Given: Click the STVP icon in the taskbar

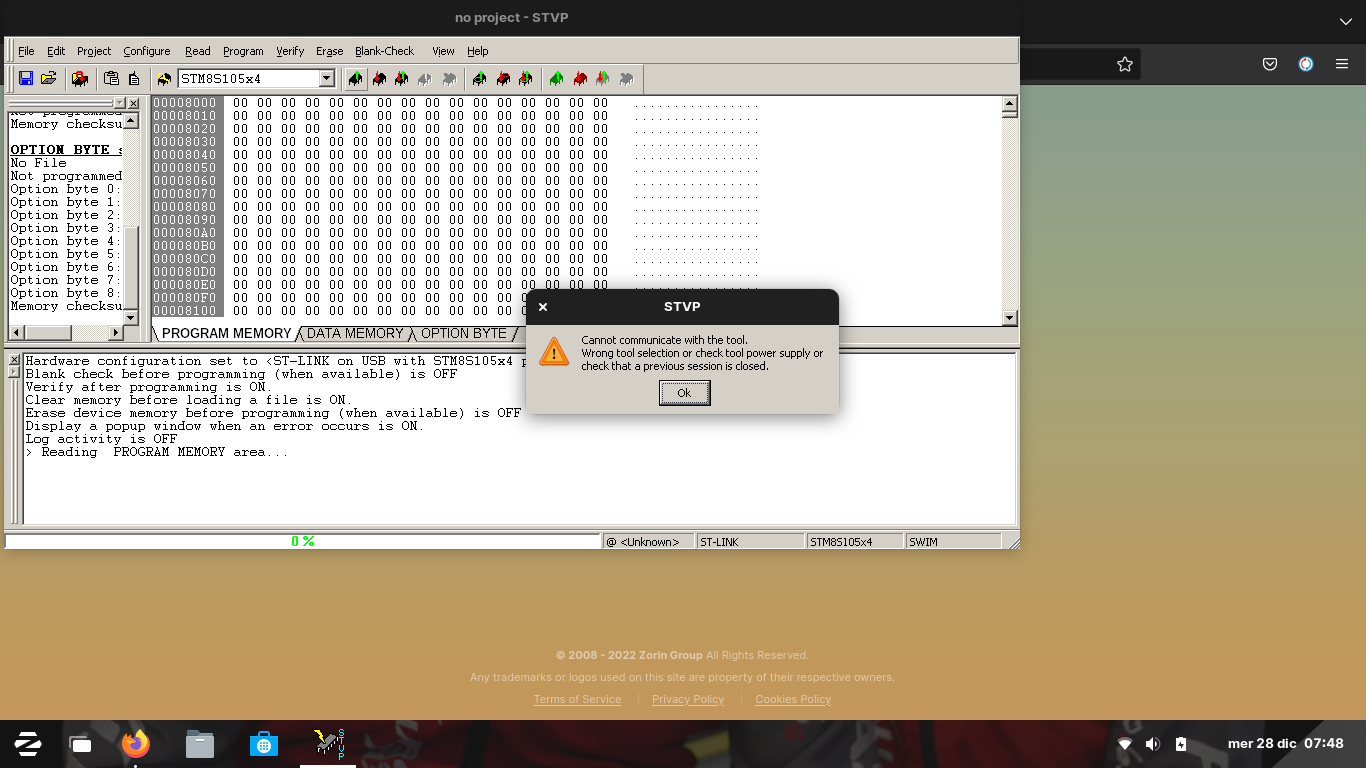Looking at the screenshot, I should pyautogui.click(x=329, y=744).
